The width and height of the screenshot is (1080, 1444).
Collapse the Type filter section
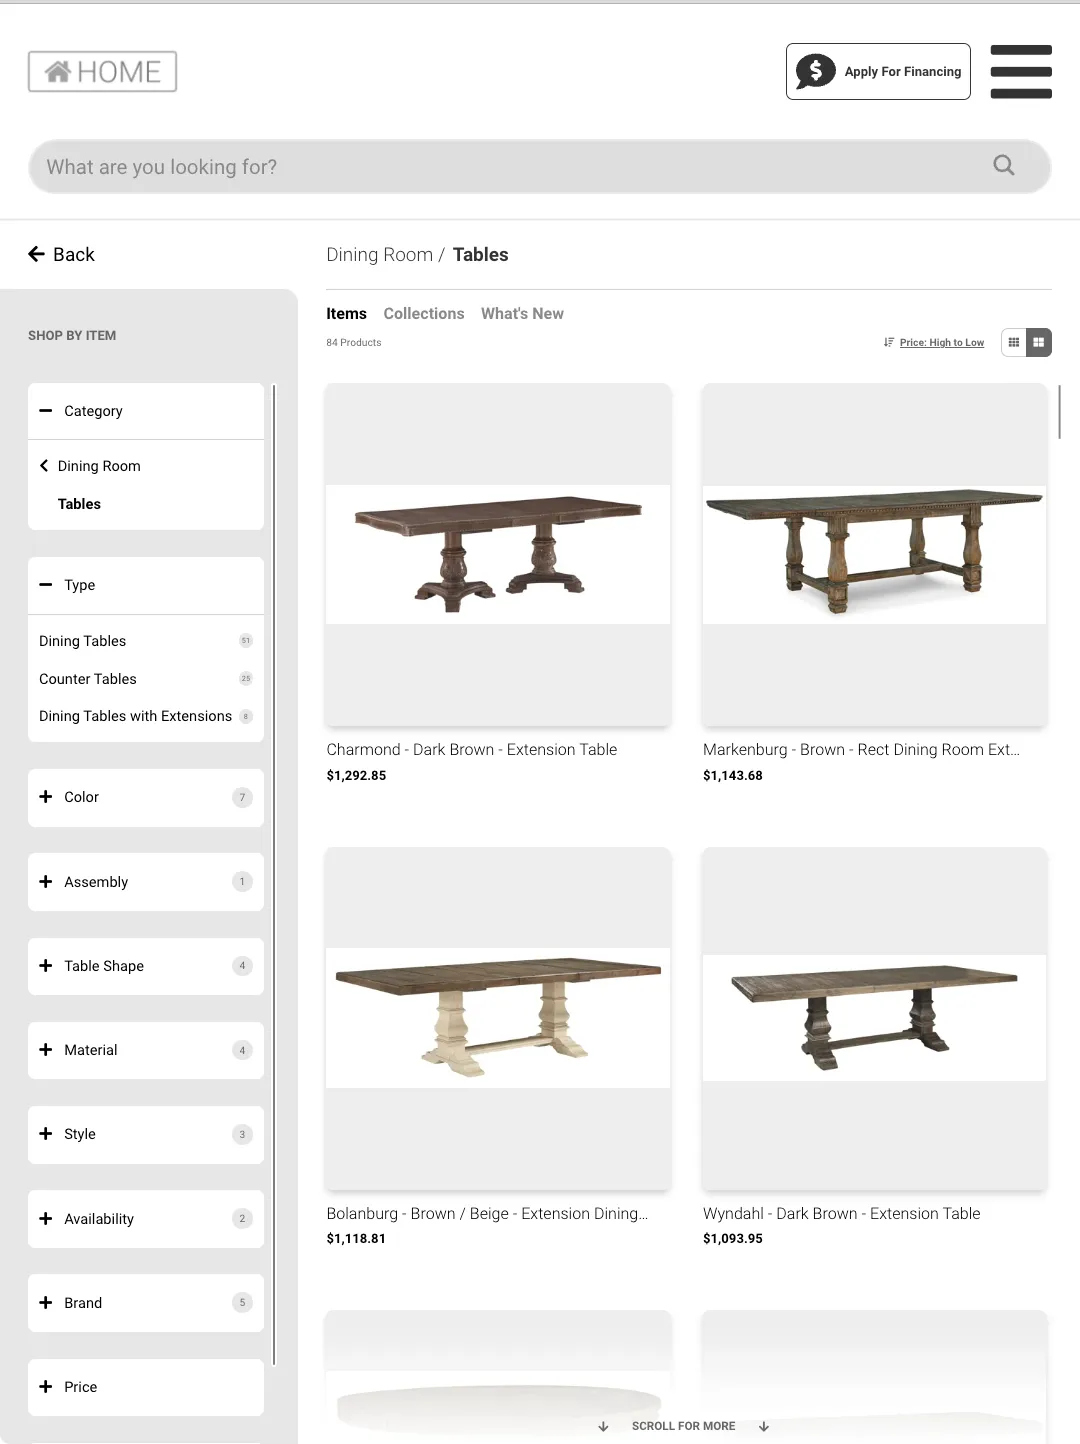click(x=146, y=585)
